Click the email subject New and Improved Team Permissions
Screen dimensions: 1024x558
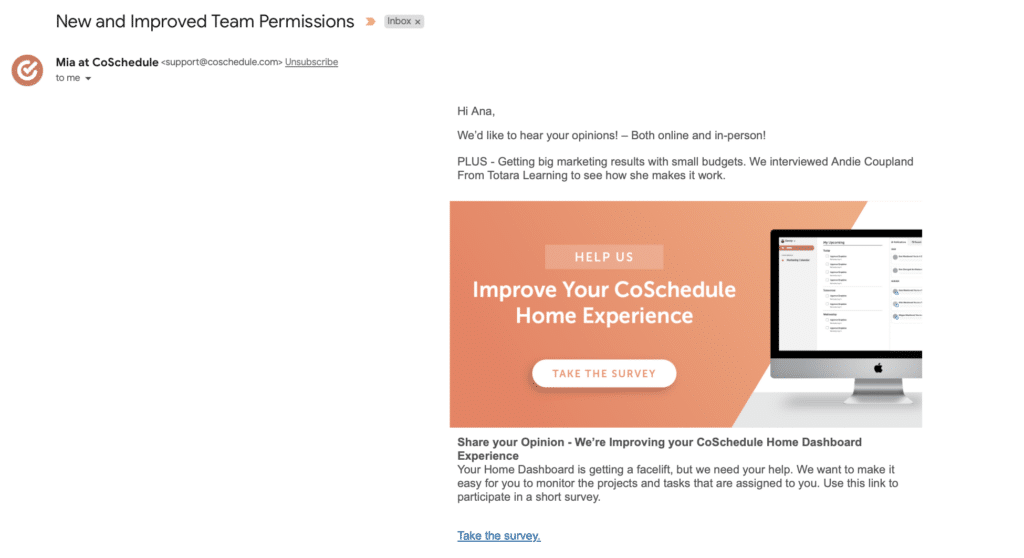pyautogui.click(x=205, y=22)
